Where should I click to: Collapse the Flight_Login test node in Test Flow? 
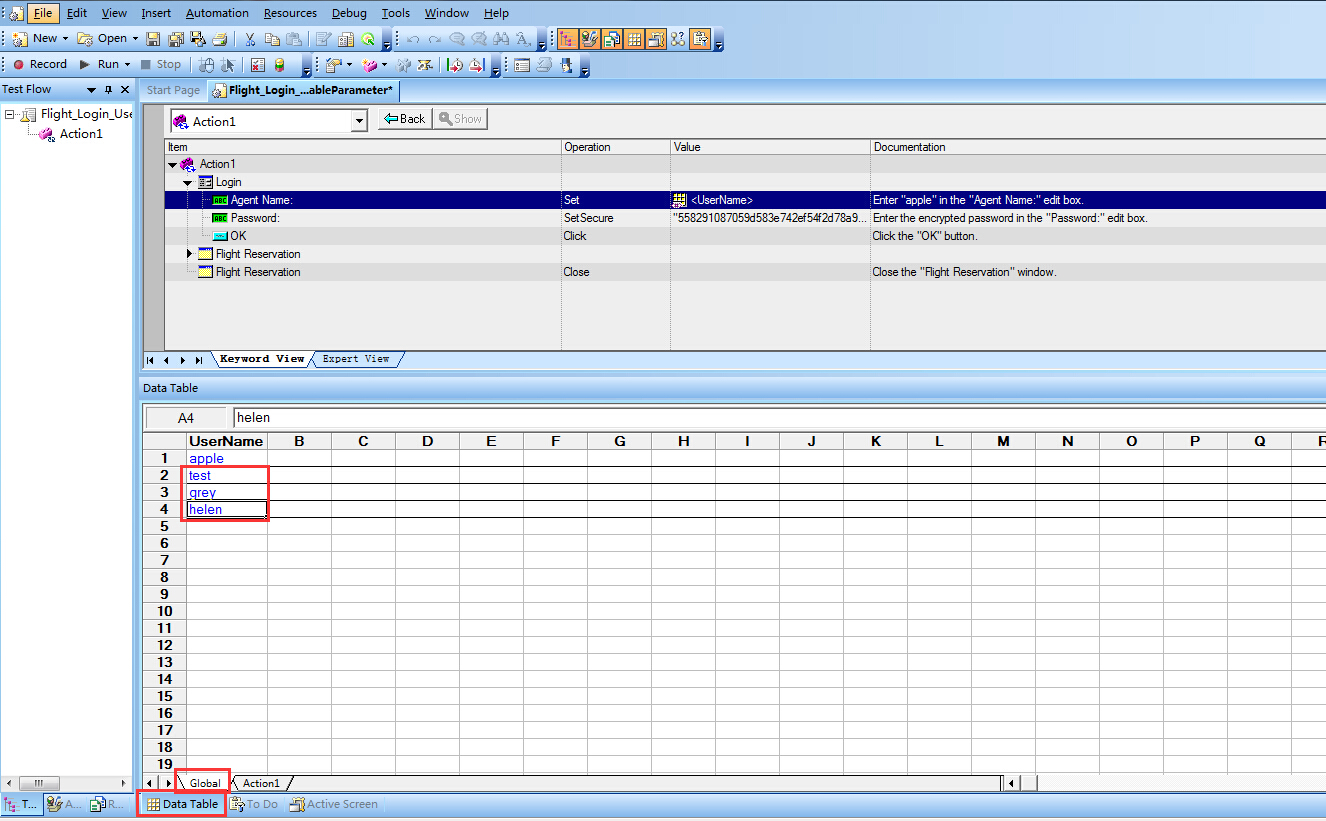(9, 114)
